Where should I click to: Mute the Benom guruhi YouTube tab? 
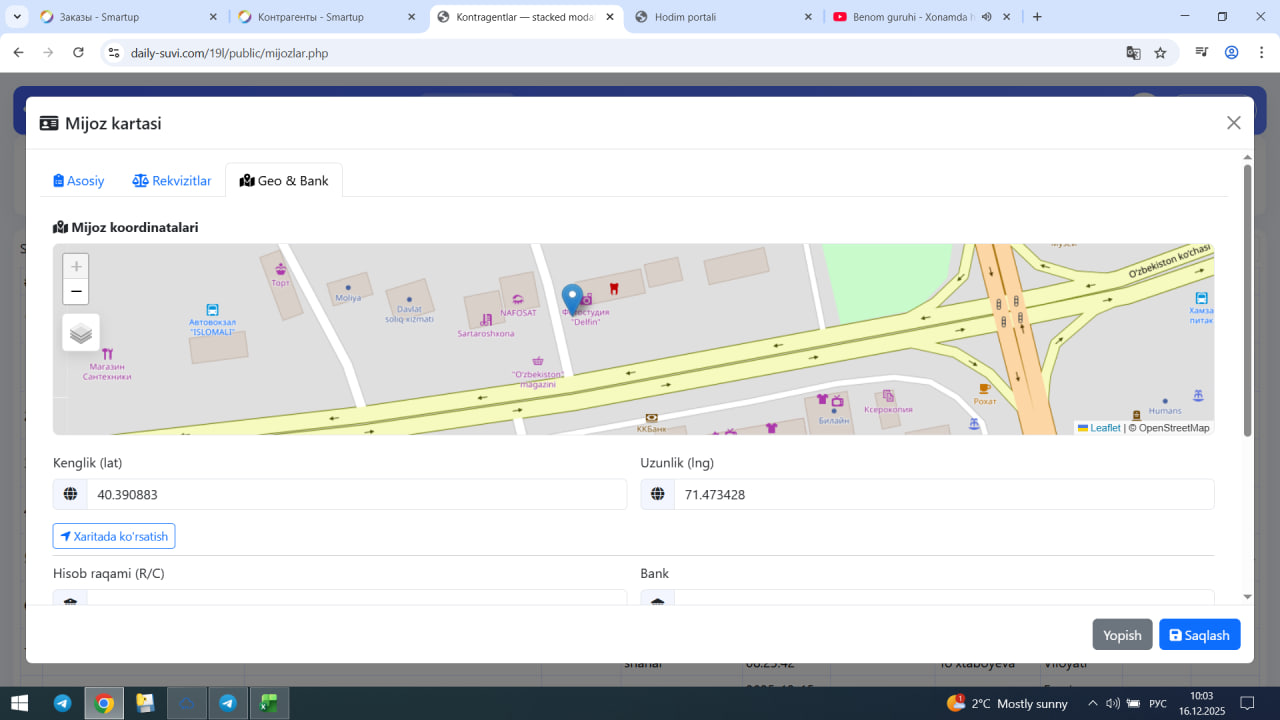(x=986, y=17)
